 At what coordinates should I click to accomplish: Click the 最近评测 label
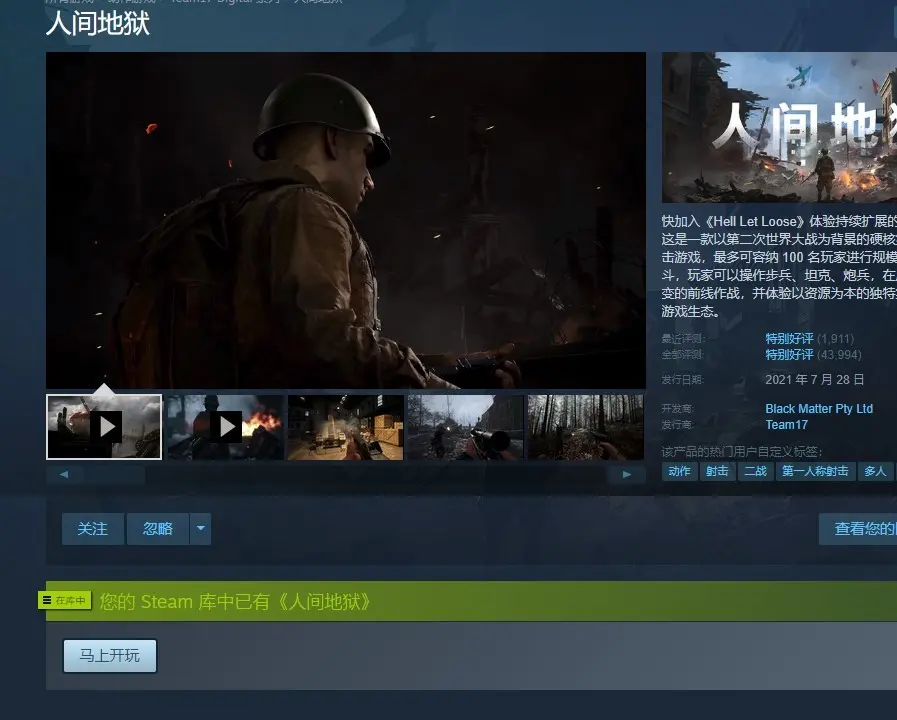[x=683, y=339]
